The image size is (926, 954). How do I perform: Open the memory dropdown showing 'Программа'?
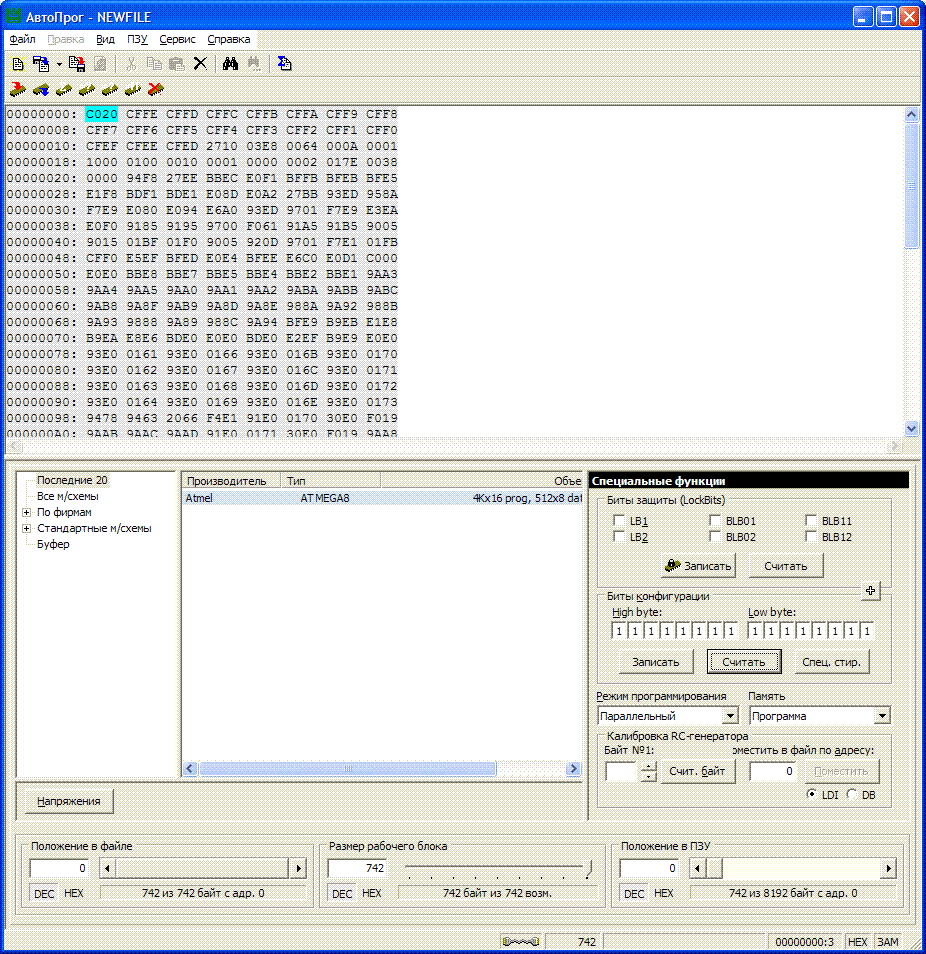click(x=881, y=716)
